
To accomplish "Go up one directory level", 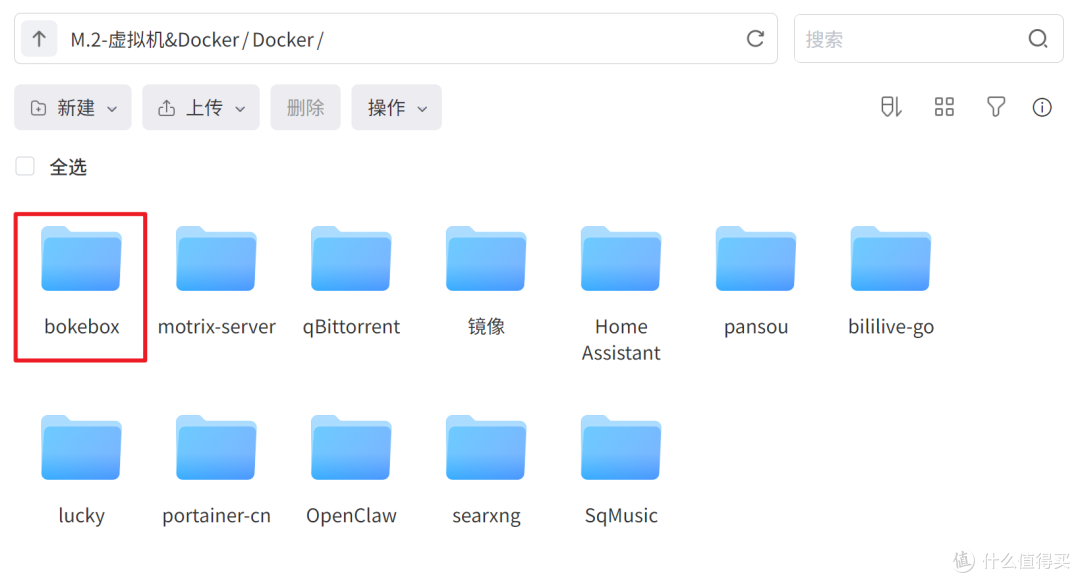I will 39,39.
